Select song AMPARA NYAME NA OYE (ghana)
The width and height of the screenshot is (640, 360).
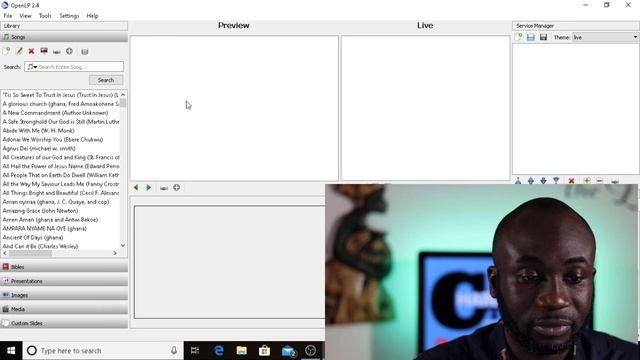(x=44, y=229)
